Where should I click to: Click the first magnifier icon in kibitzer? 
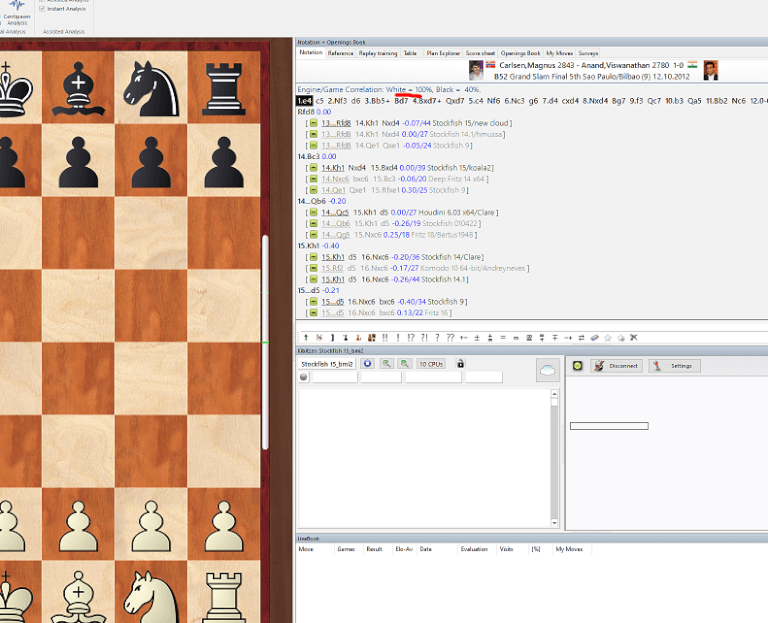(x=386, y=363)
